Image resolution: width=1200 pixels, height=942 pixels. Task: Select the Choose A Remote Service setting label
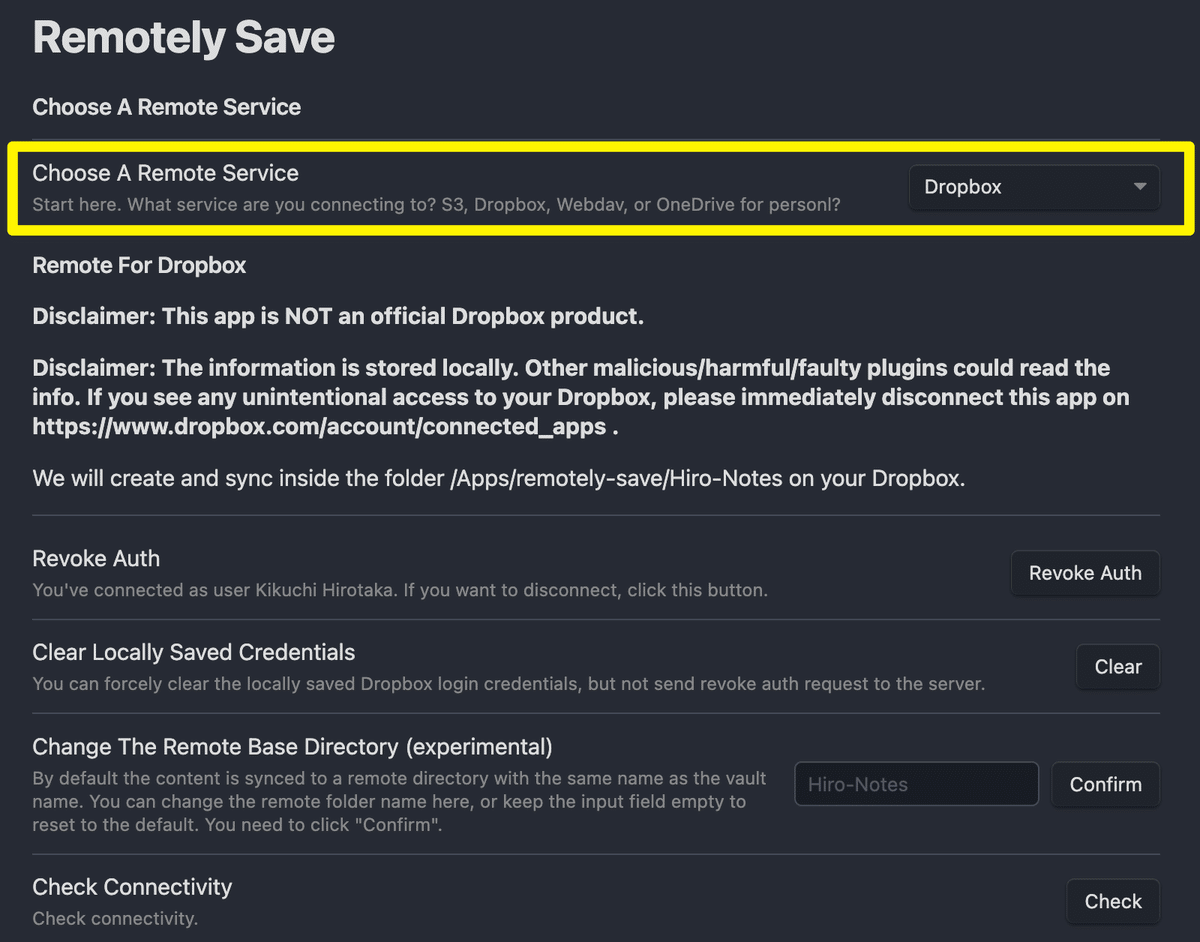pos(165,173)
